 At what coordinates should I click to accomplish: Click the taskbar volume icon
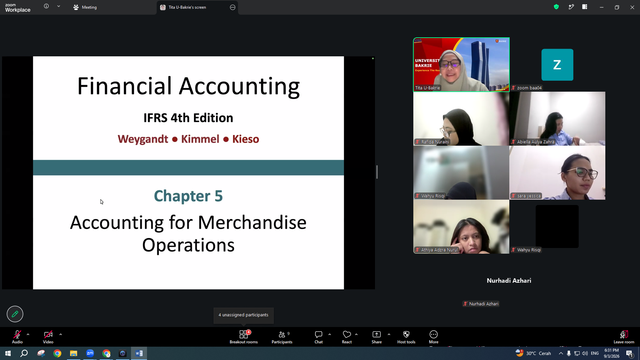pyautogui.click(x=585, y=353)
